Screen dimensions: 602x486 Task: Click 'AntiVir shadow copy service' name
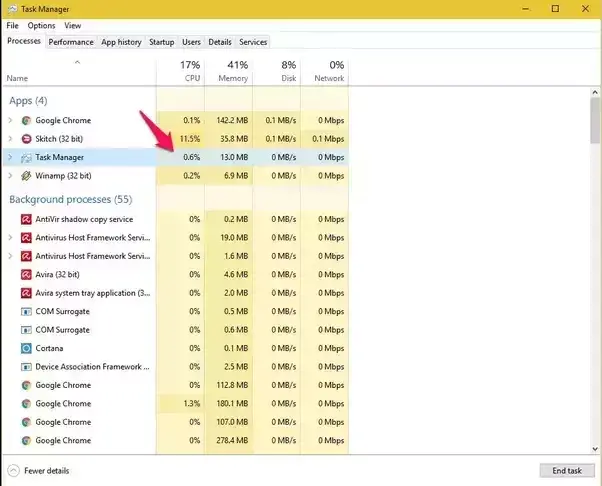tap(84, 220)
